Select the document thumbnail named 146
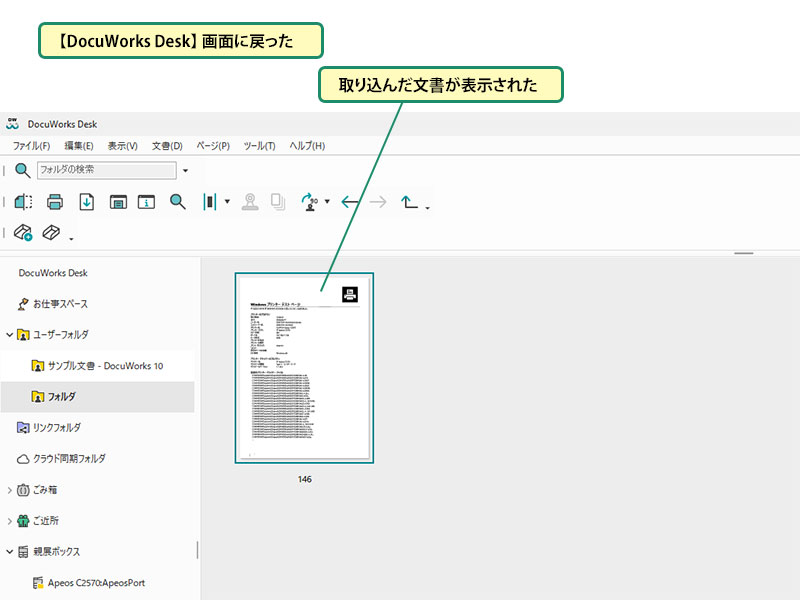The height and width of the screenshot is (600, 800). [305, 368]
